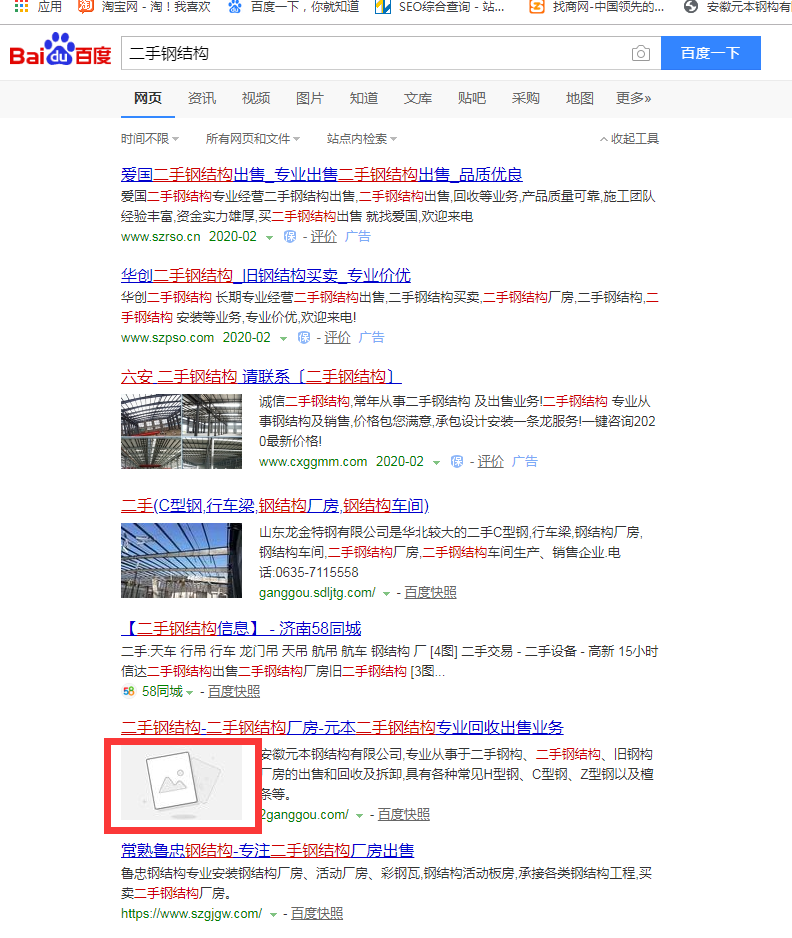Switch to the 文库 tab

[418, 98]
